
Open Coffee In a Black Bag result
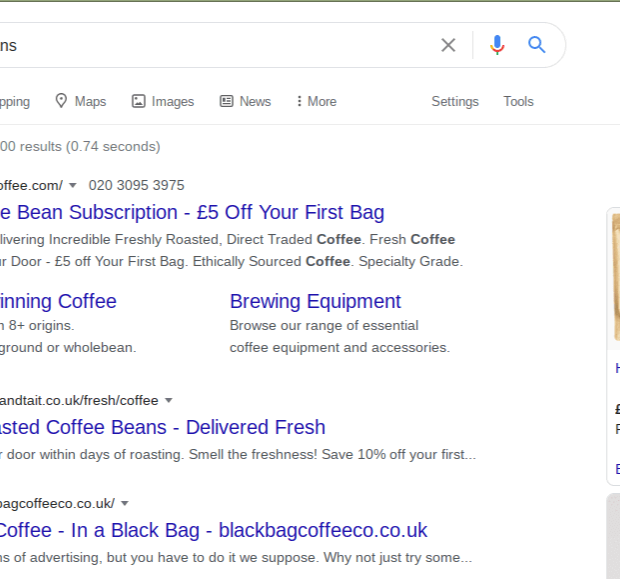(213, 530)
